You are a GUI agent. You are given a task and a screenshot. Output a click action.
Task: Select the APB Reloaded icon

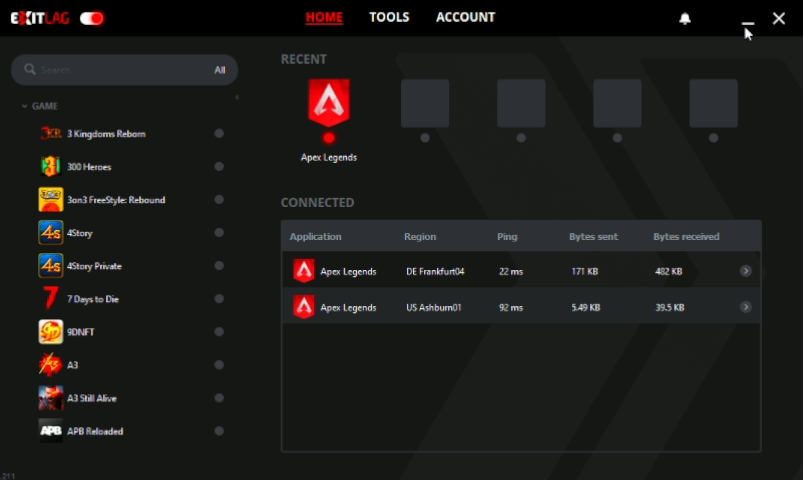click(x=51, y=431)
